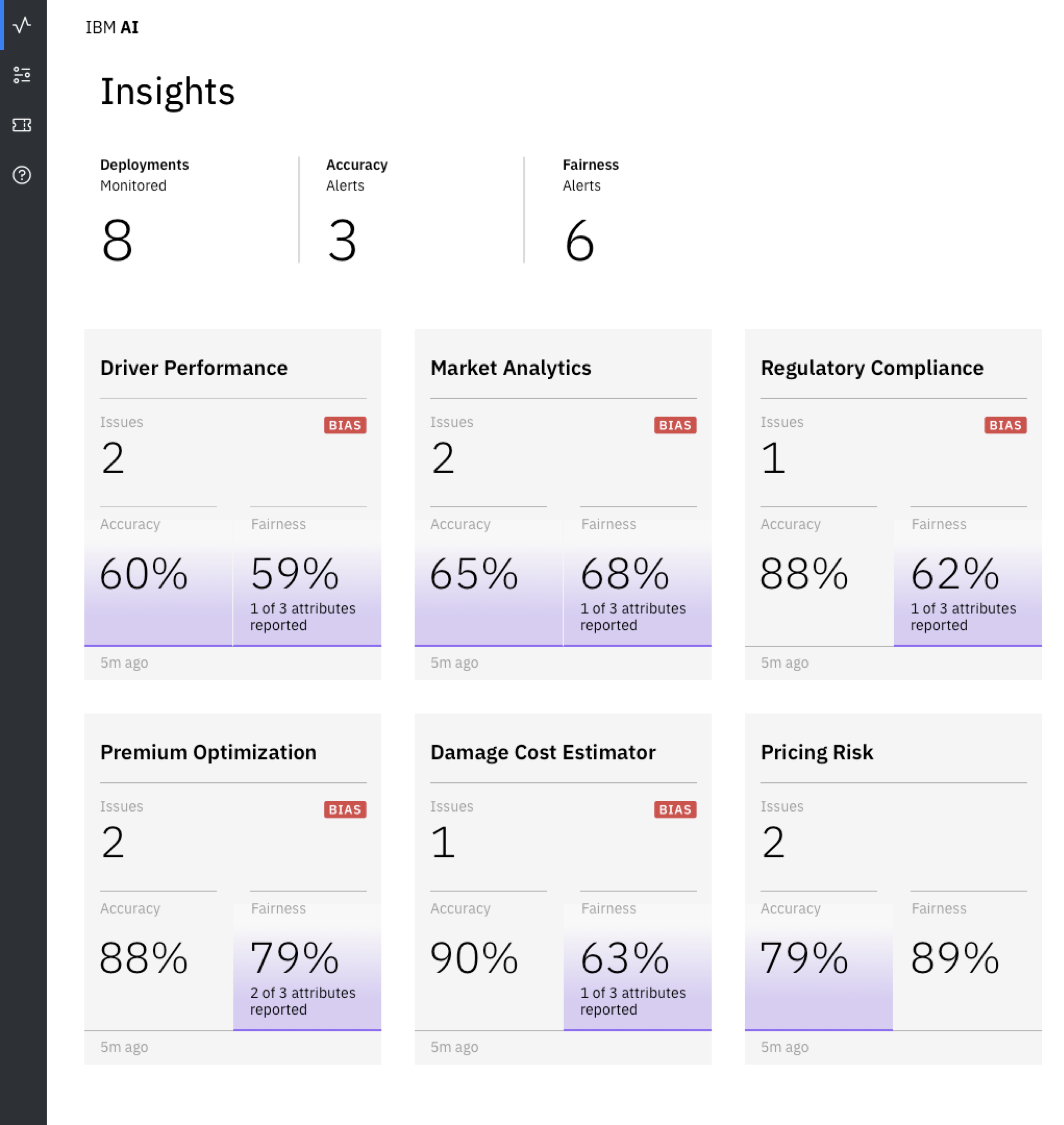Open the Market Analytics deployment card title
Screen dimensions: 1064x1125
(511, 368)
